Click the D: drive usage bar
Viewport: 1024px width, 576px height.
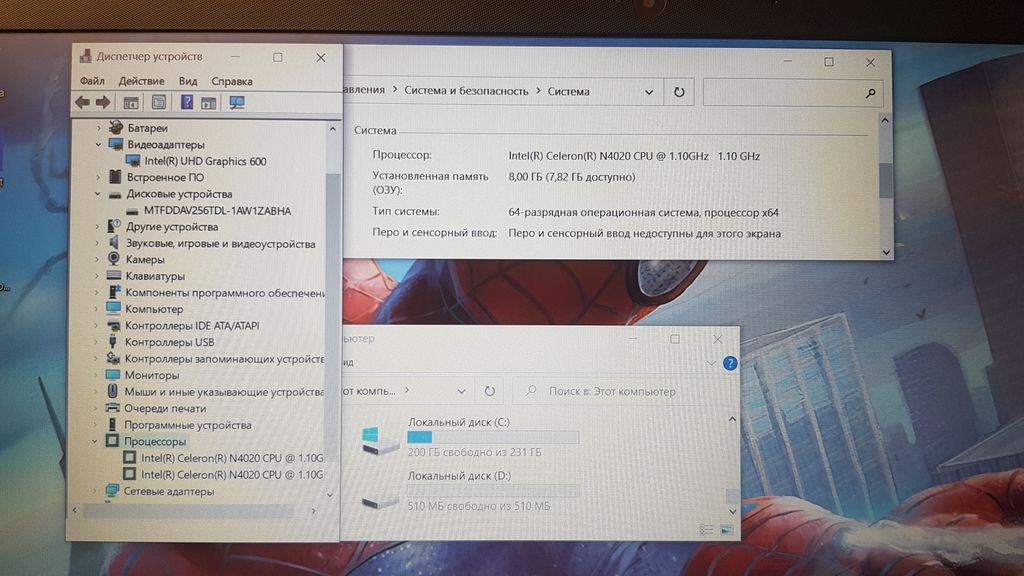pyautogui.click(x=493, y=490)
